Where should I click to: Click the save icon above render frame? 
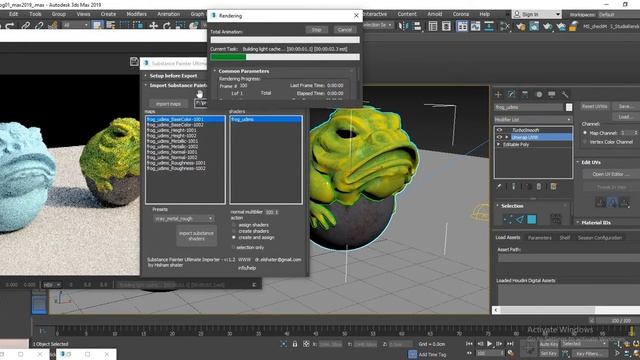134,62
